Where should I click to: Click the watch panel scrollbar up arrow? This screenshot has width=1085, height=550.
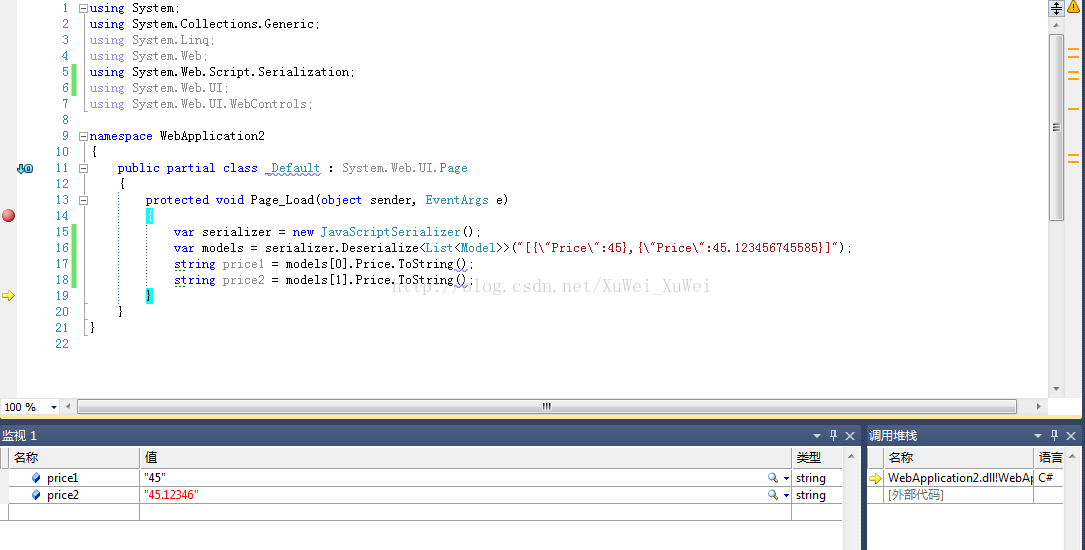(x=851, y=456)
